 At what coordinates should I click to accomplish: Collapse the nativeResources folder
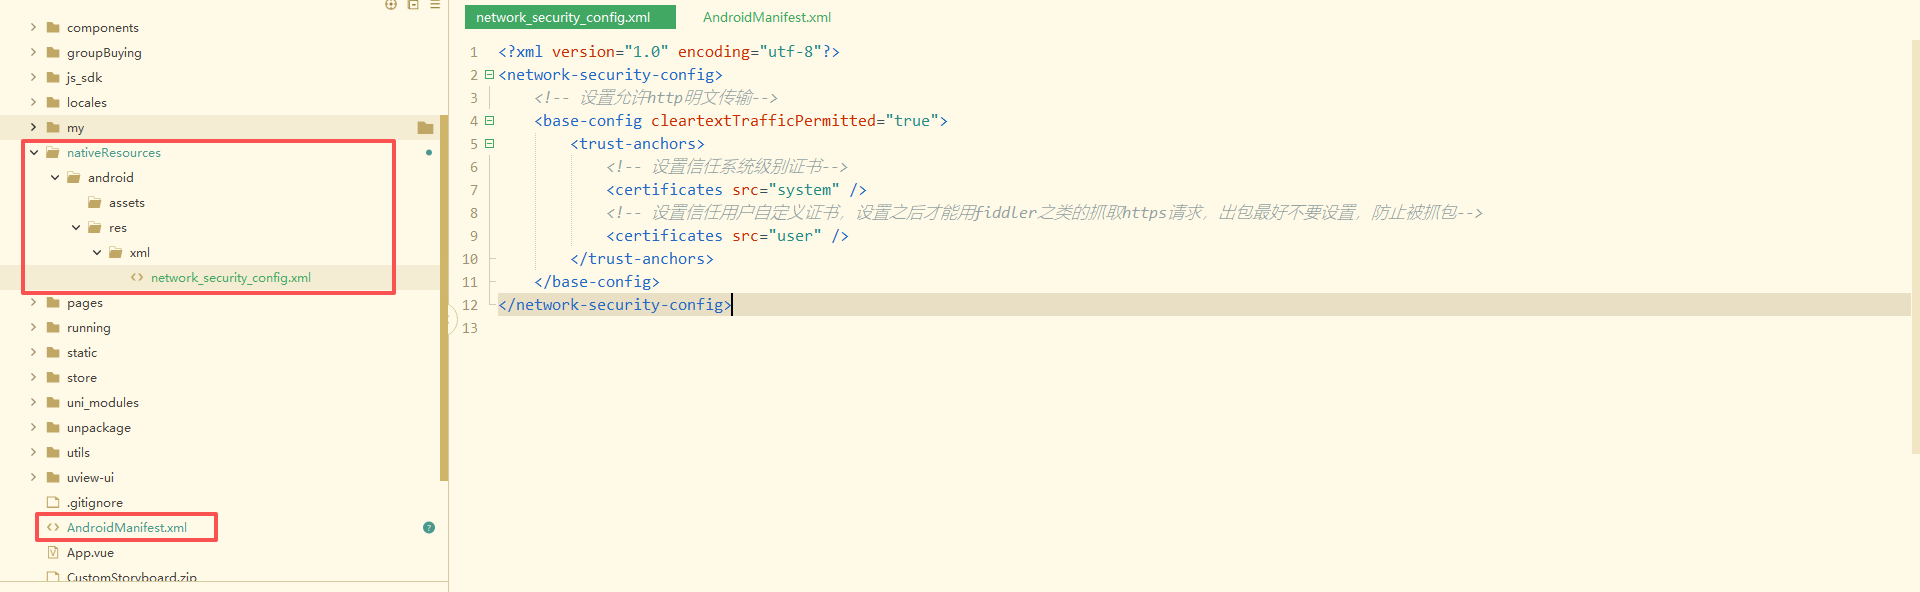click(34, 153)
